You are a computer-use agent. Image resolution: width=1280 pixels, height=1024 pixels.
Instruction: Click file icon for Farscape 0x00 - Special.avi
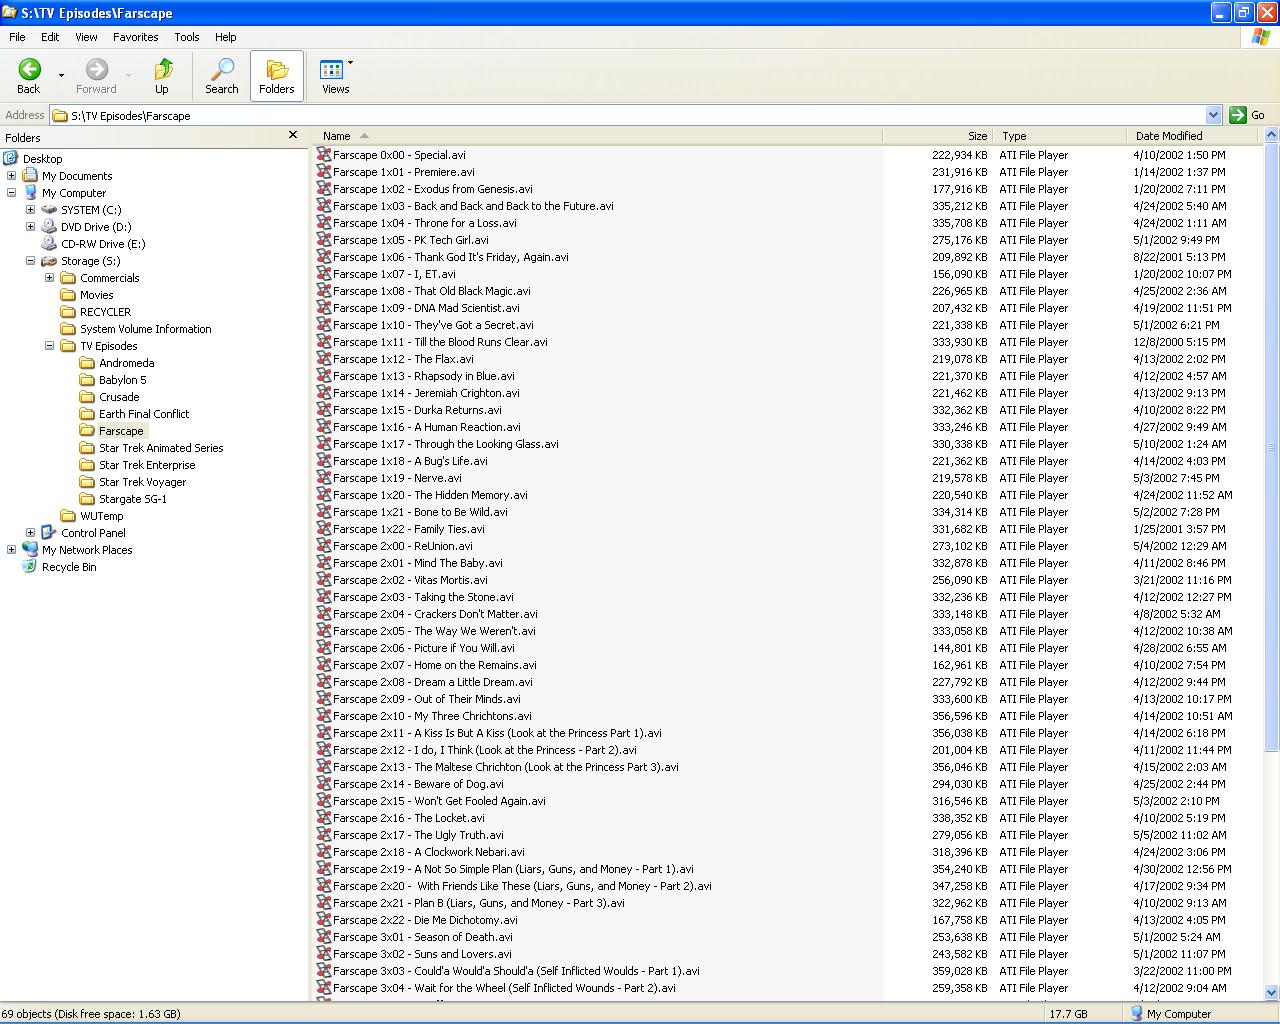[324, 155]
